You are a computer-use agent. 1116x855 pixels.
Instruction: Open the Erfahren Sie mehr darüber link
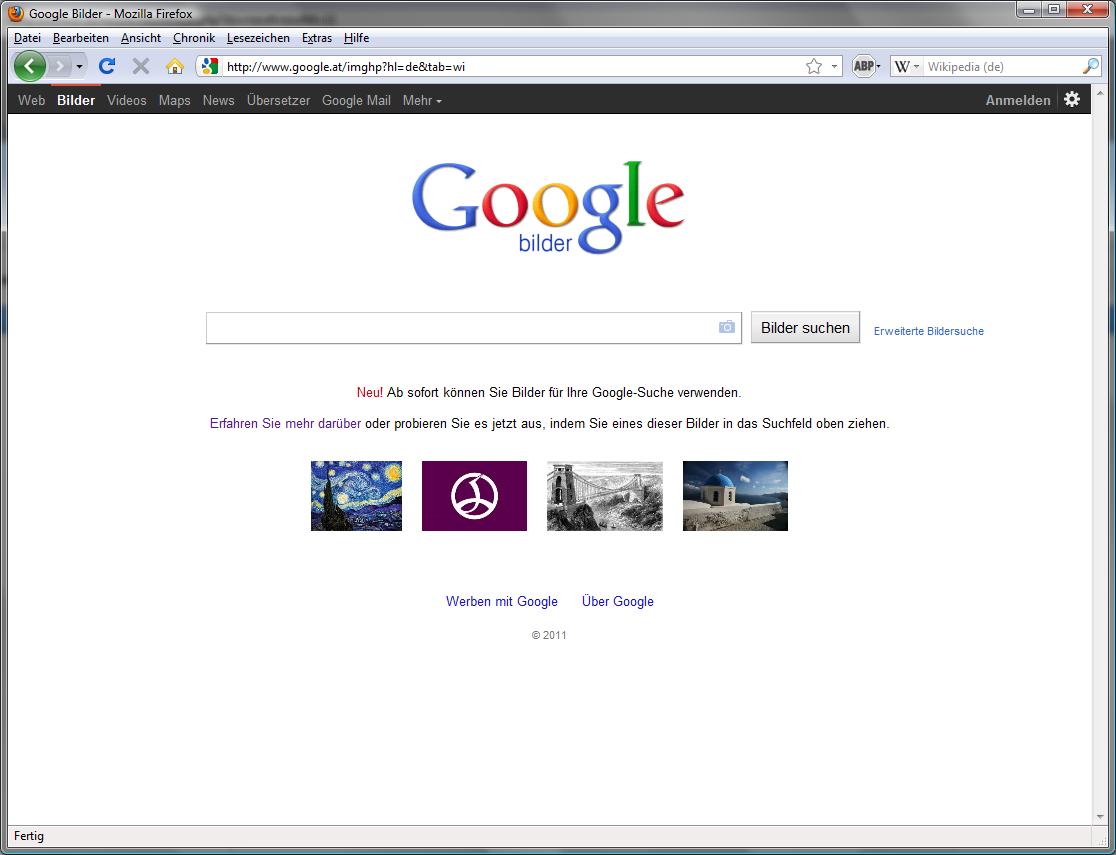pos(285,424)
